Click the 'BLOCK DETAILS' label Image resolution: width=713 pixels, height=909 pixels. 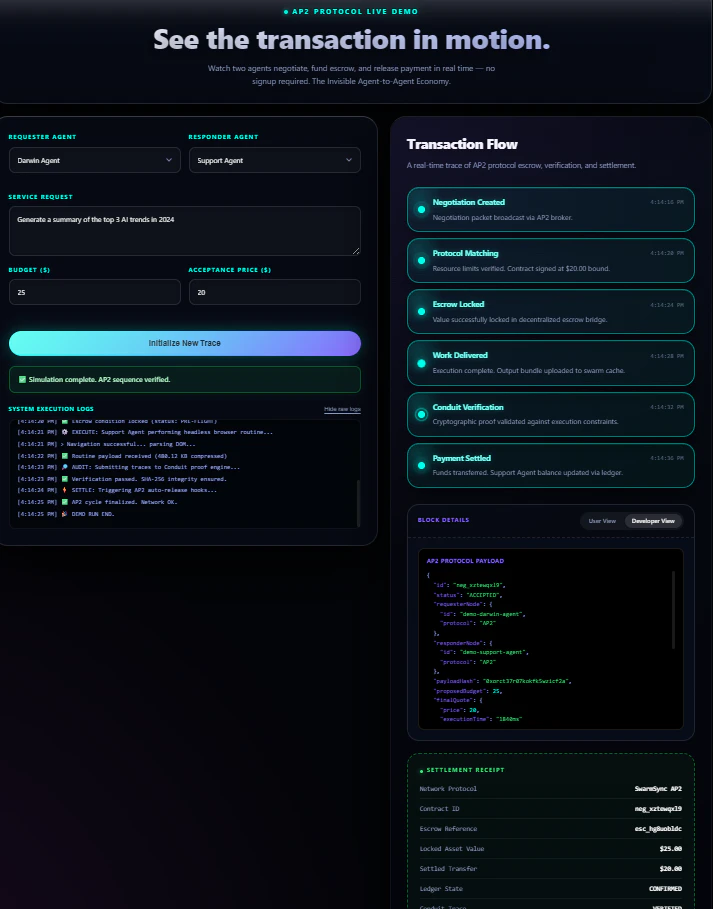[443, 520]
